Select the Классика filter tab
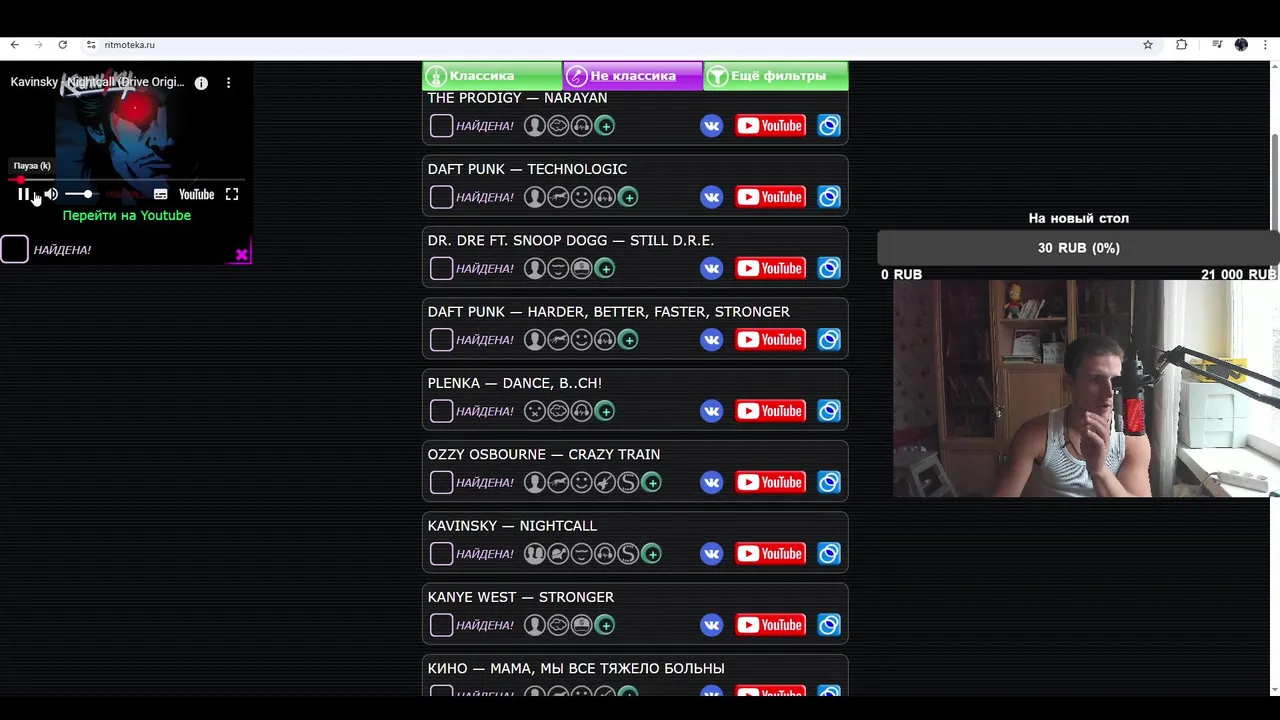Viewport: 1280px width, 720px height. tap(492, 76)
